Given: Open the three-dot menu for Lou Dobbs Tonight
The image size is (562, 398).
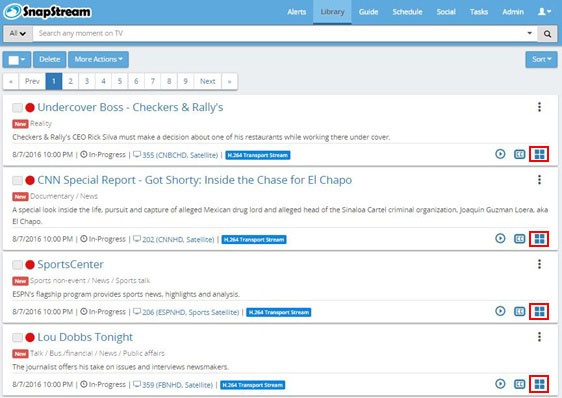Looking at the screenshot, I should coord(539,337).
